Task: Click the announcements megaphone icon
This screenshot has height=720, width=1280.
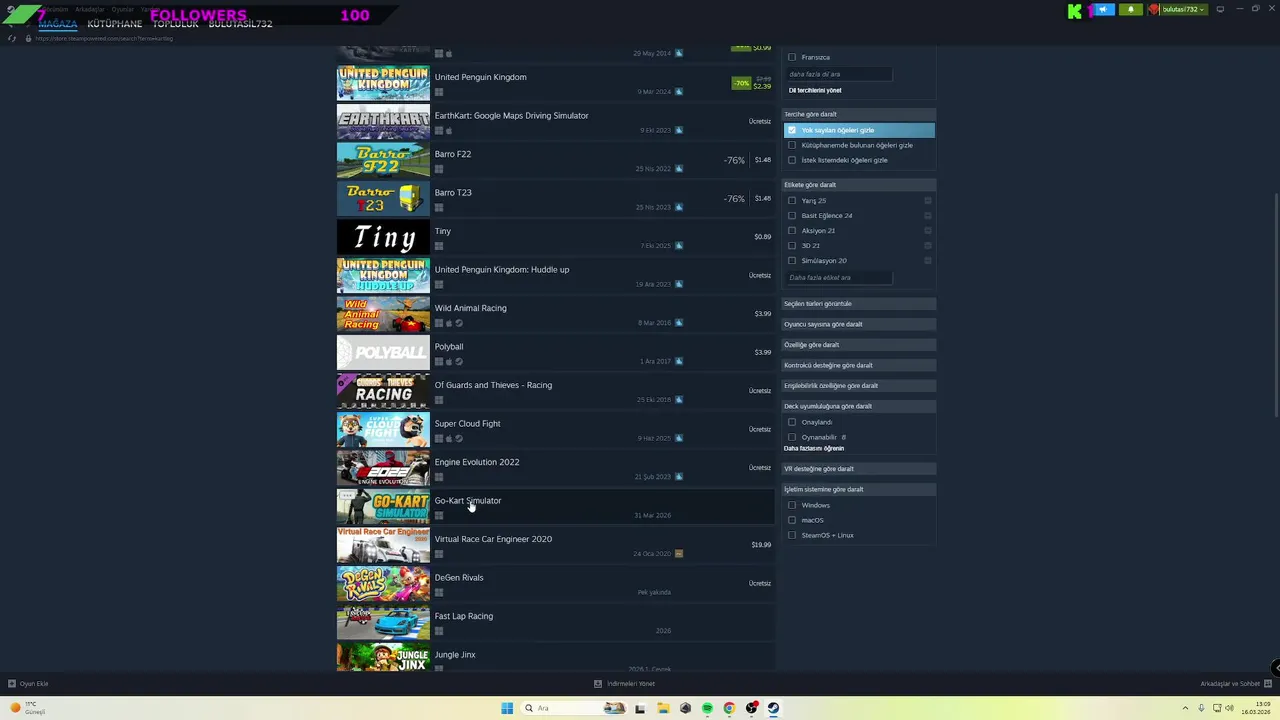Action: point(1103,10)
